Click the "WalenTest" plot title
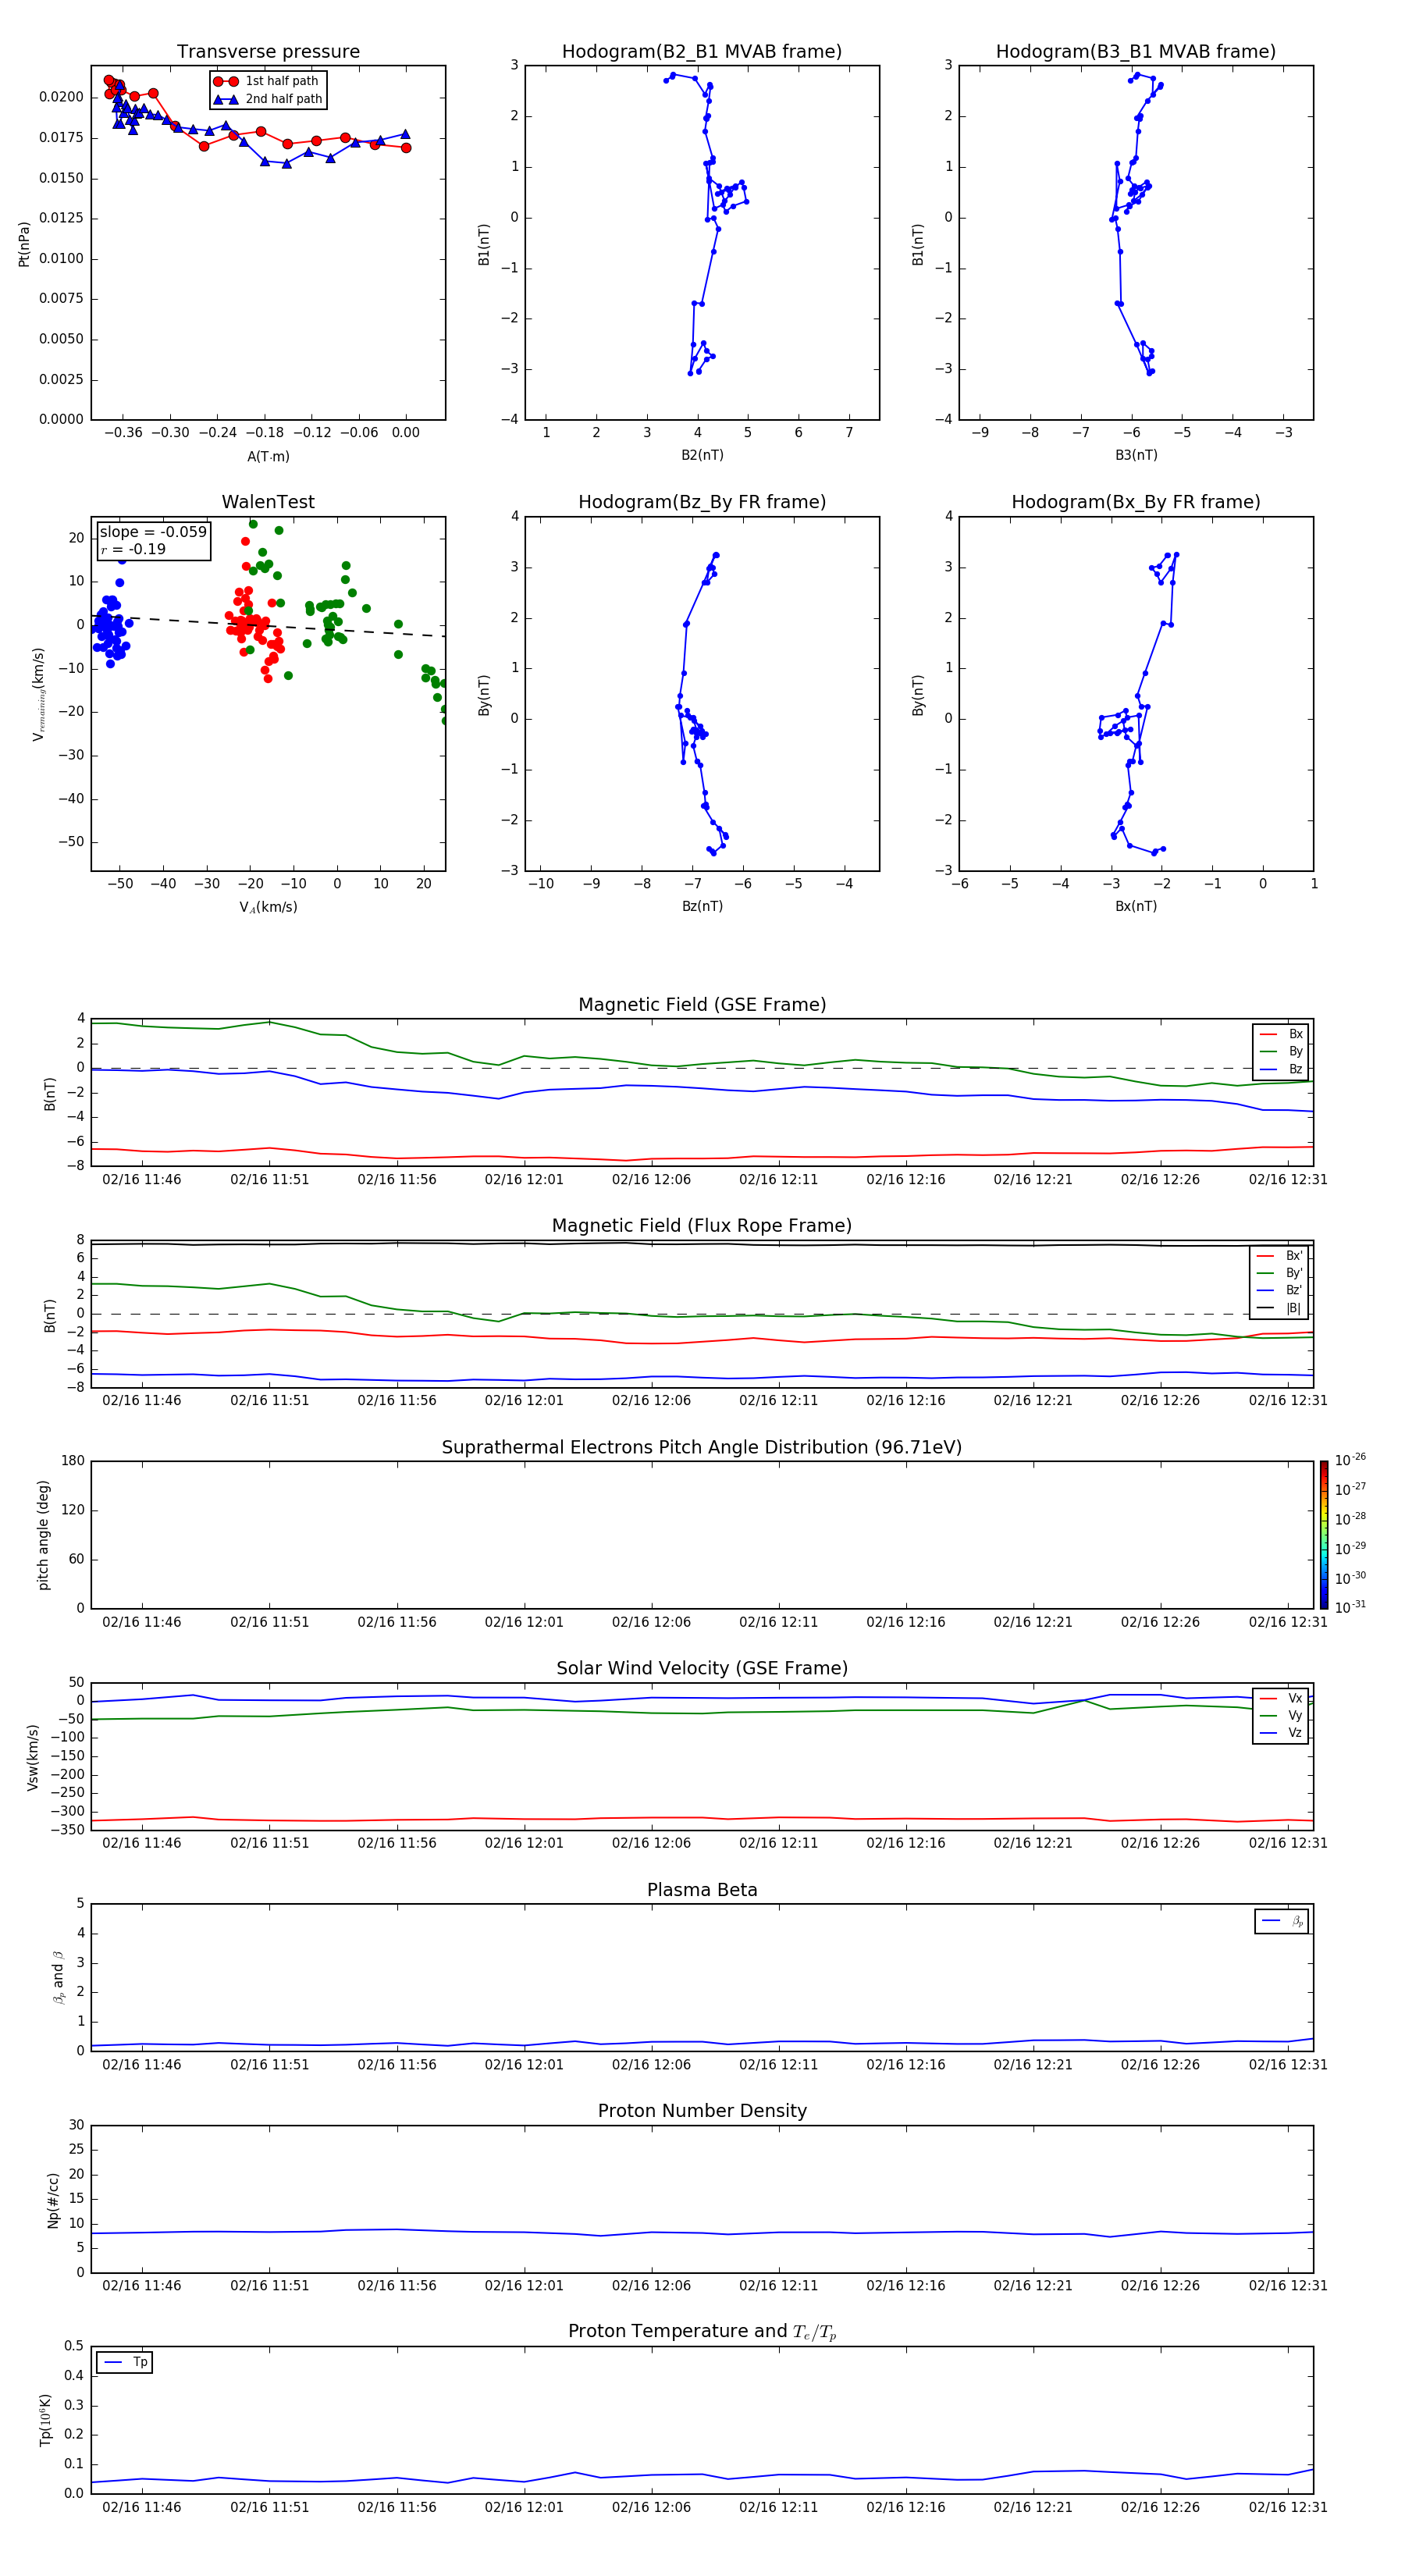This screenshot has height=2576, width=1405. tap(268, 502)
